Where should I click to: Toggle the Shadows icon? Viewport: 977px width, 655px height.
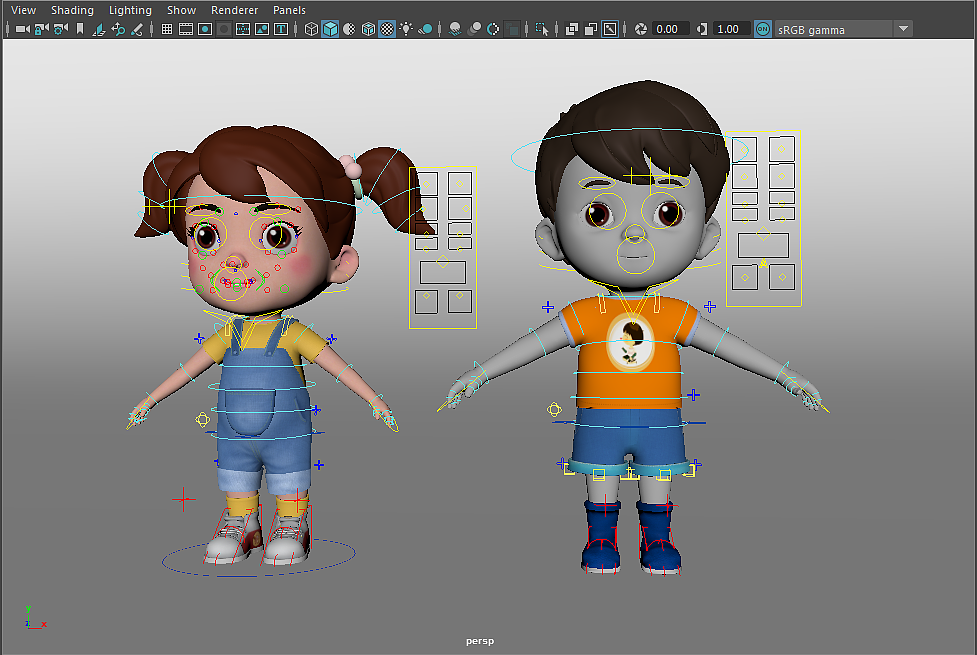click(x=426, y=29)
